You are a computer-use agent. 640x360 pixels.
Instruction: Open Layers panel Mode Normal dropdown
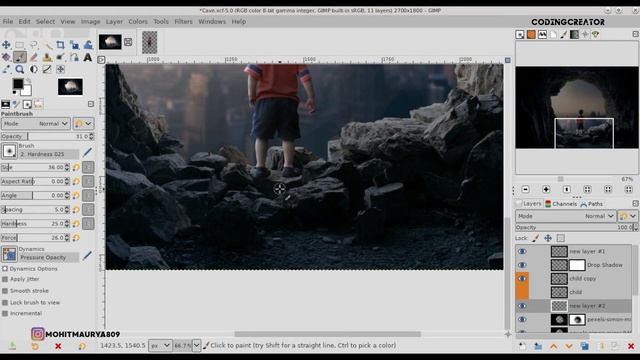click(x=565, y=216)
